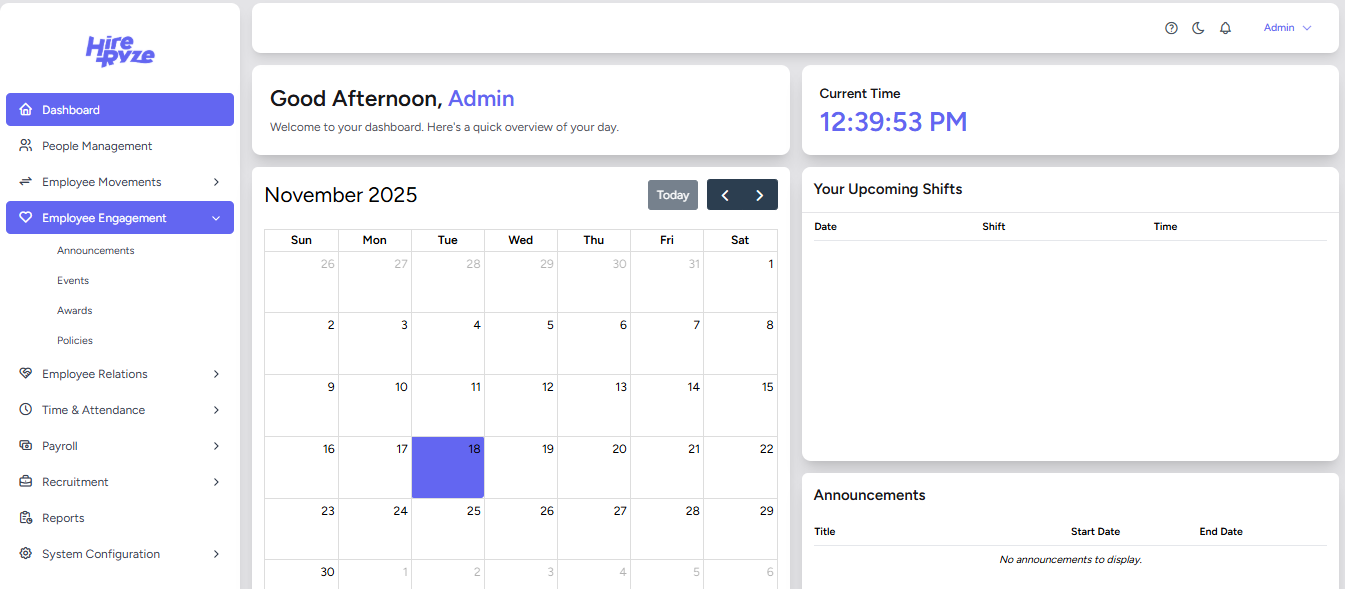1345x589 pixels.
Task: Click the Dashboard home icon
Action: pos(26,110)
